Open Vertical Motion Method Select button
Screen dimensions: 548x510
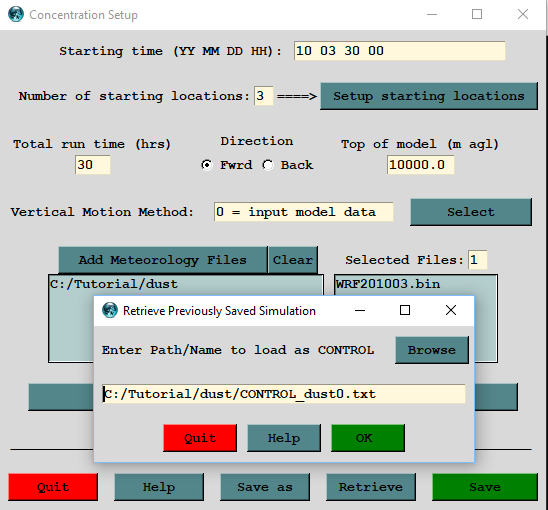tap(471, 212)
